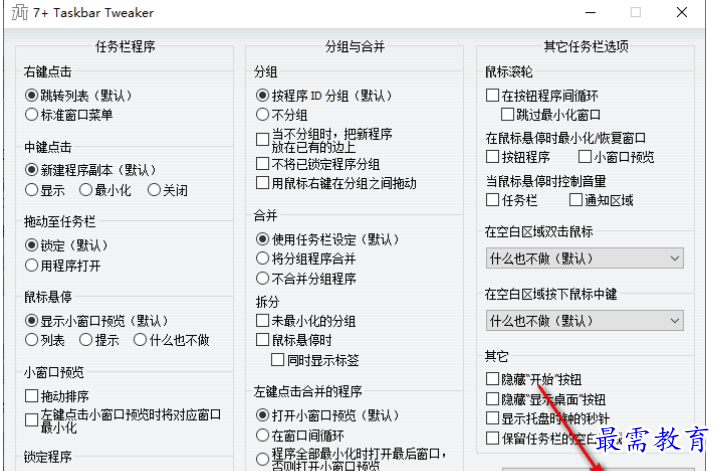
Task: Select 最小化 under 中键点击
Action: pos(86,190)
